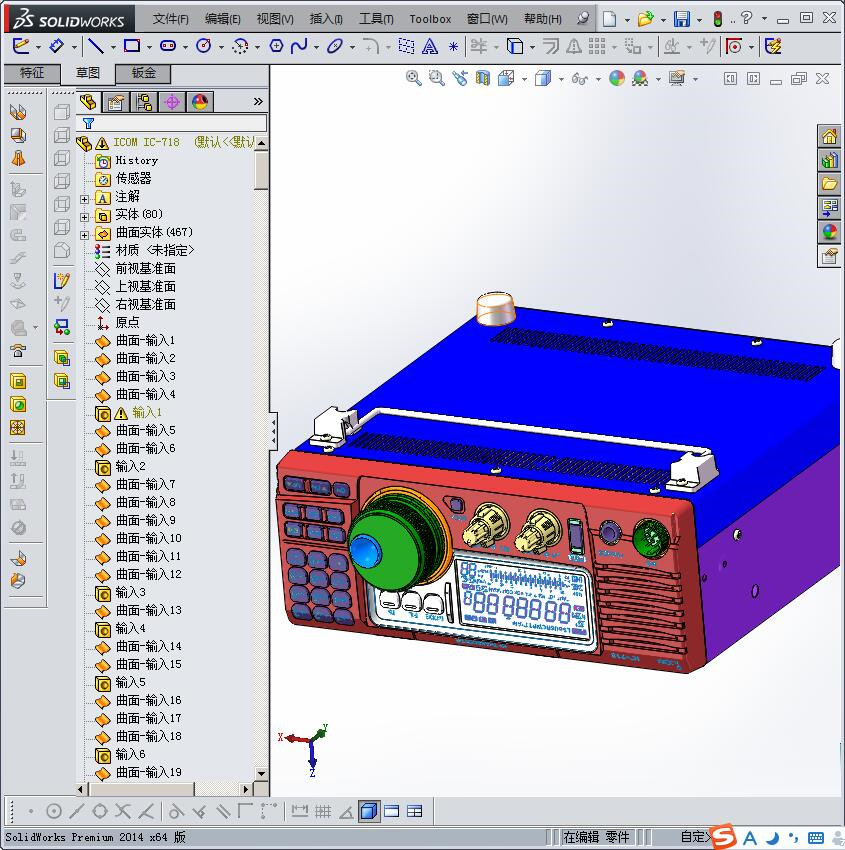Screen dimensions: 845x850
Task: Choose the Spline tool in the sketch toolbar
Action: pos(299,46)
